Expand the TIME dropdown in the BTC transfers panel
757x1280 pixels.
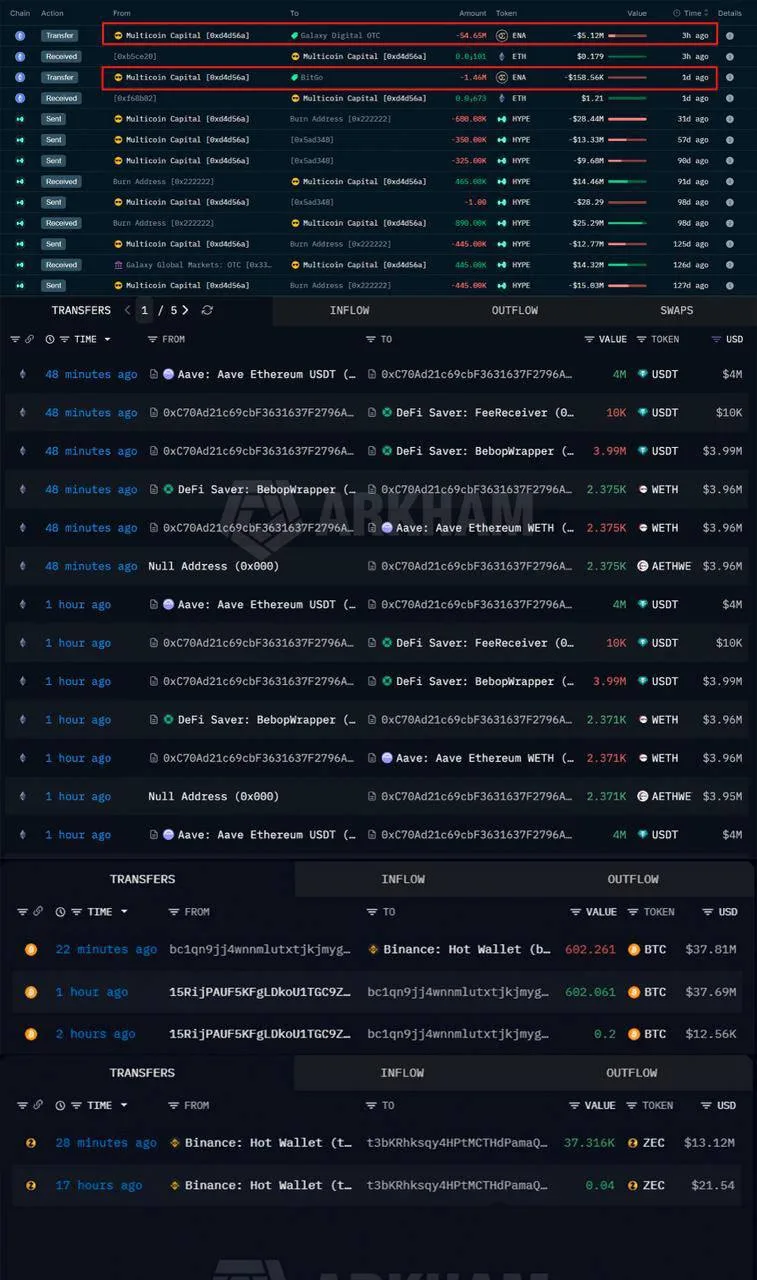tap(100, 912)
